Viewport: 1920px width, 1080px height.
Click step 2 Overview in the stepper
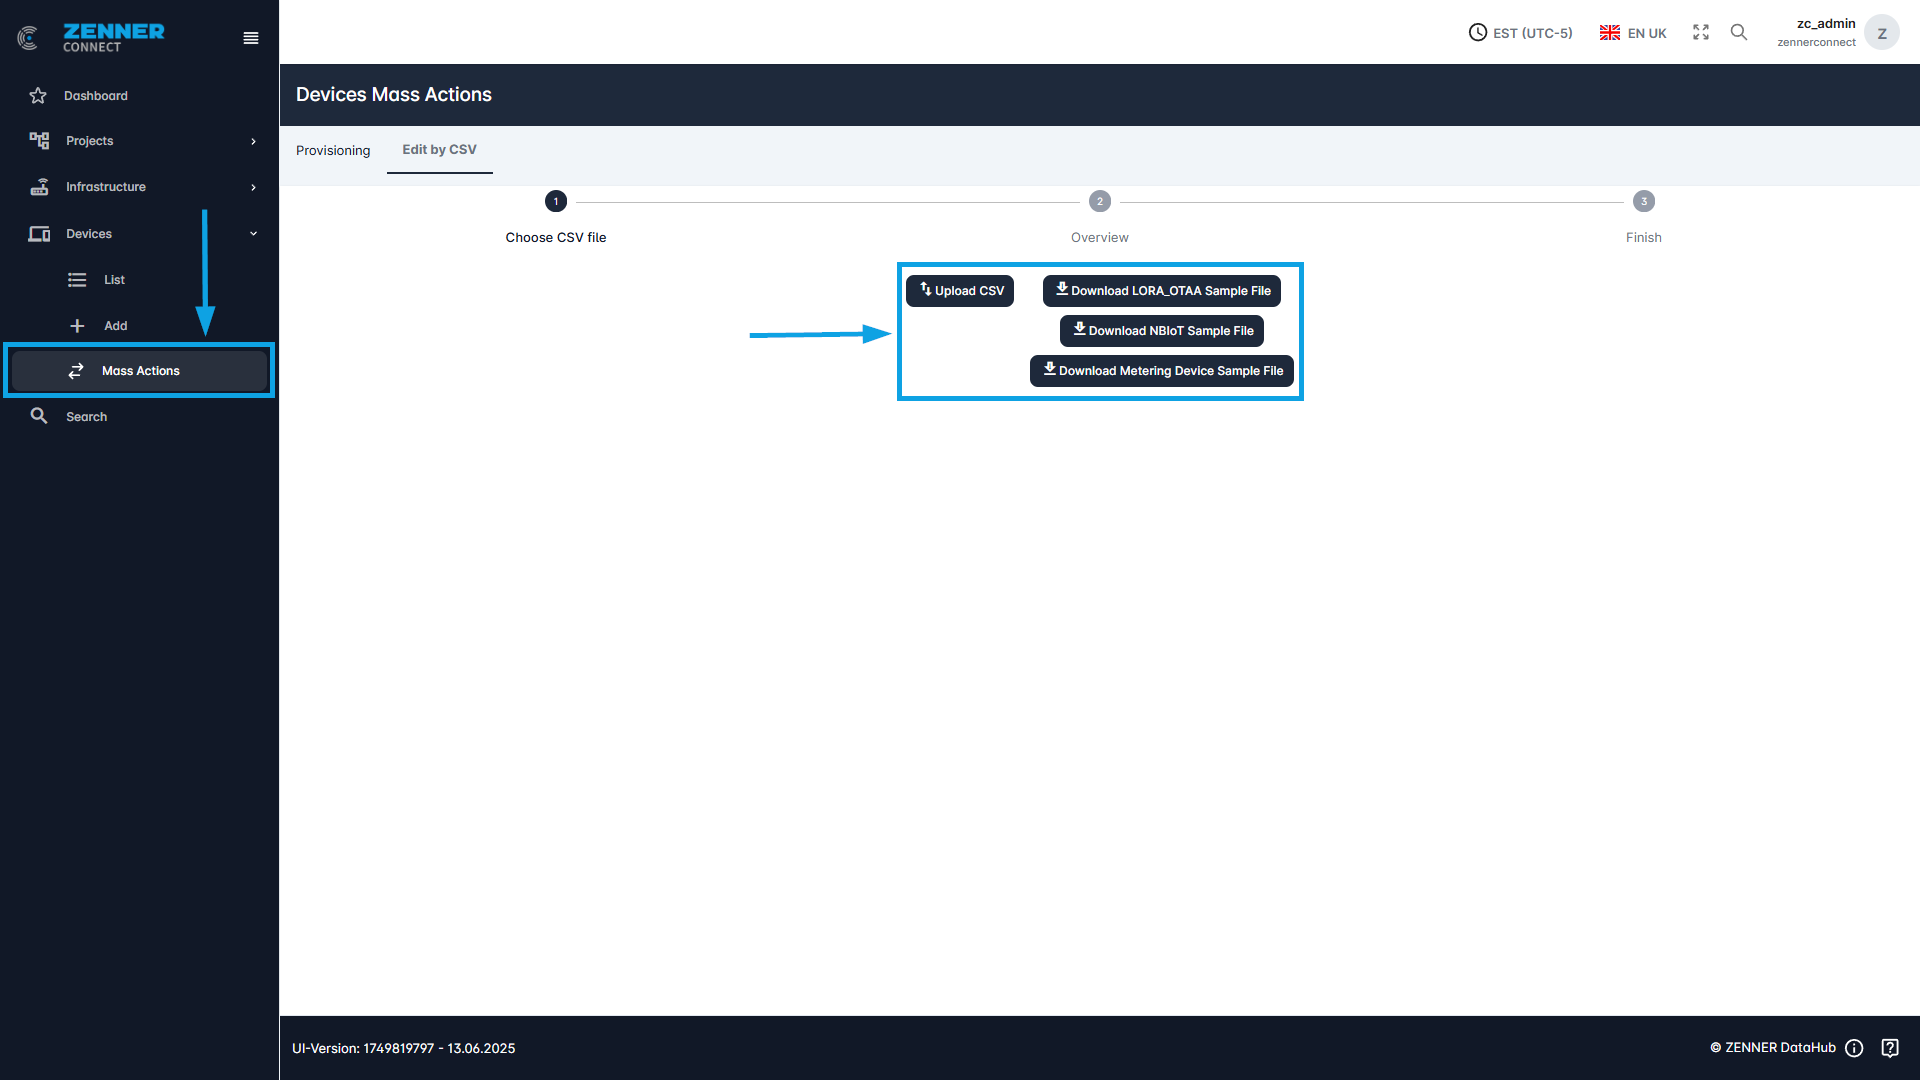1099,202
